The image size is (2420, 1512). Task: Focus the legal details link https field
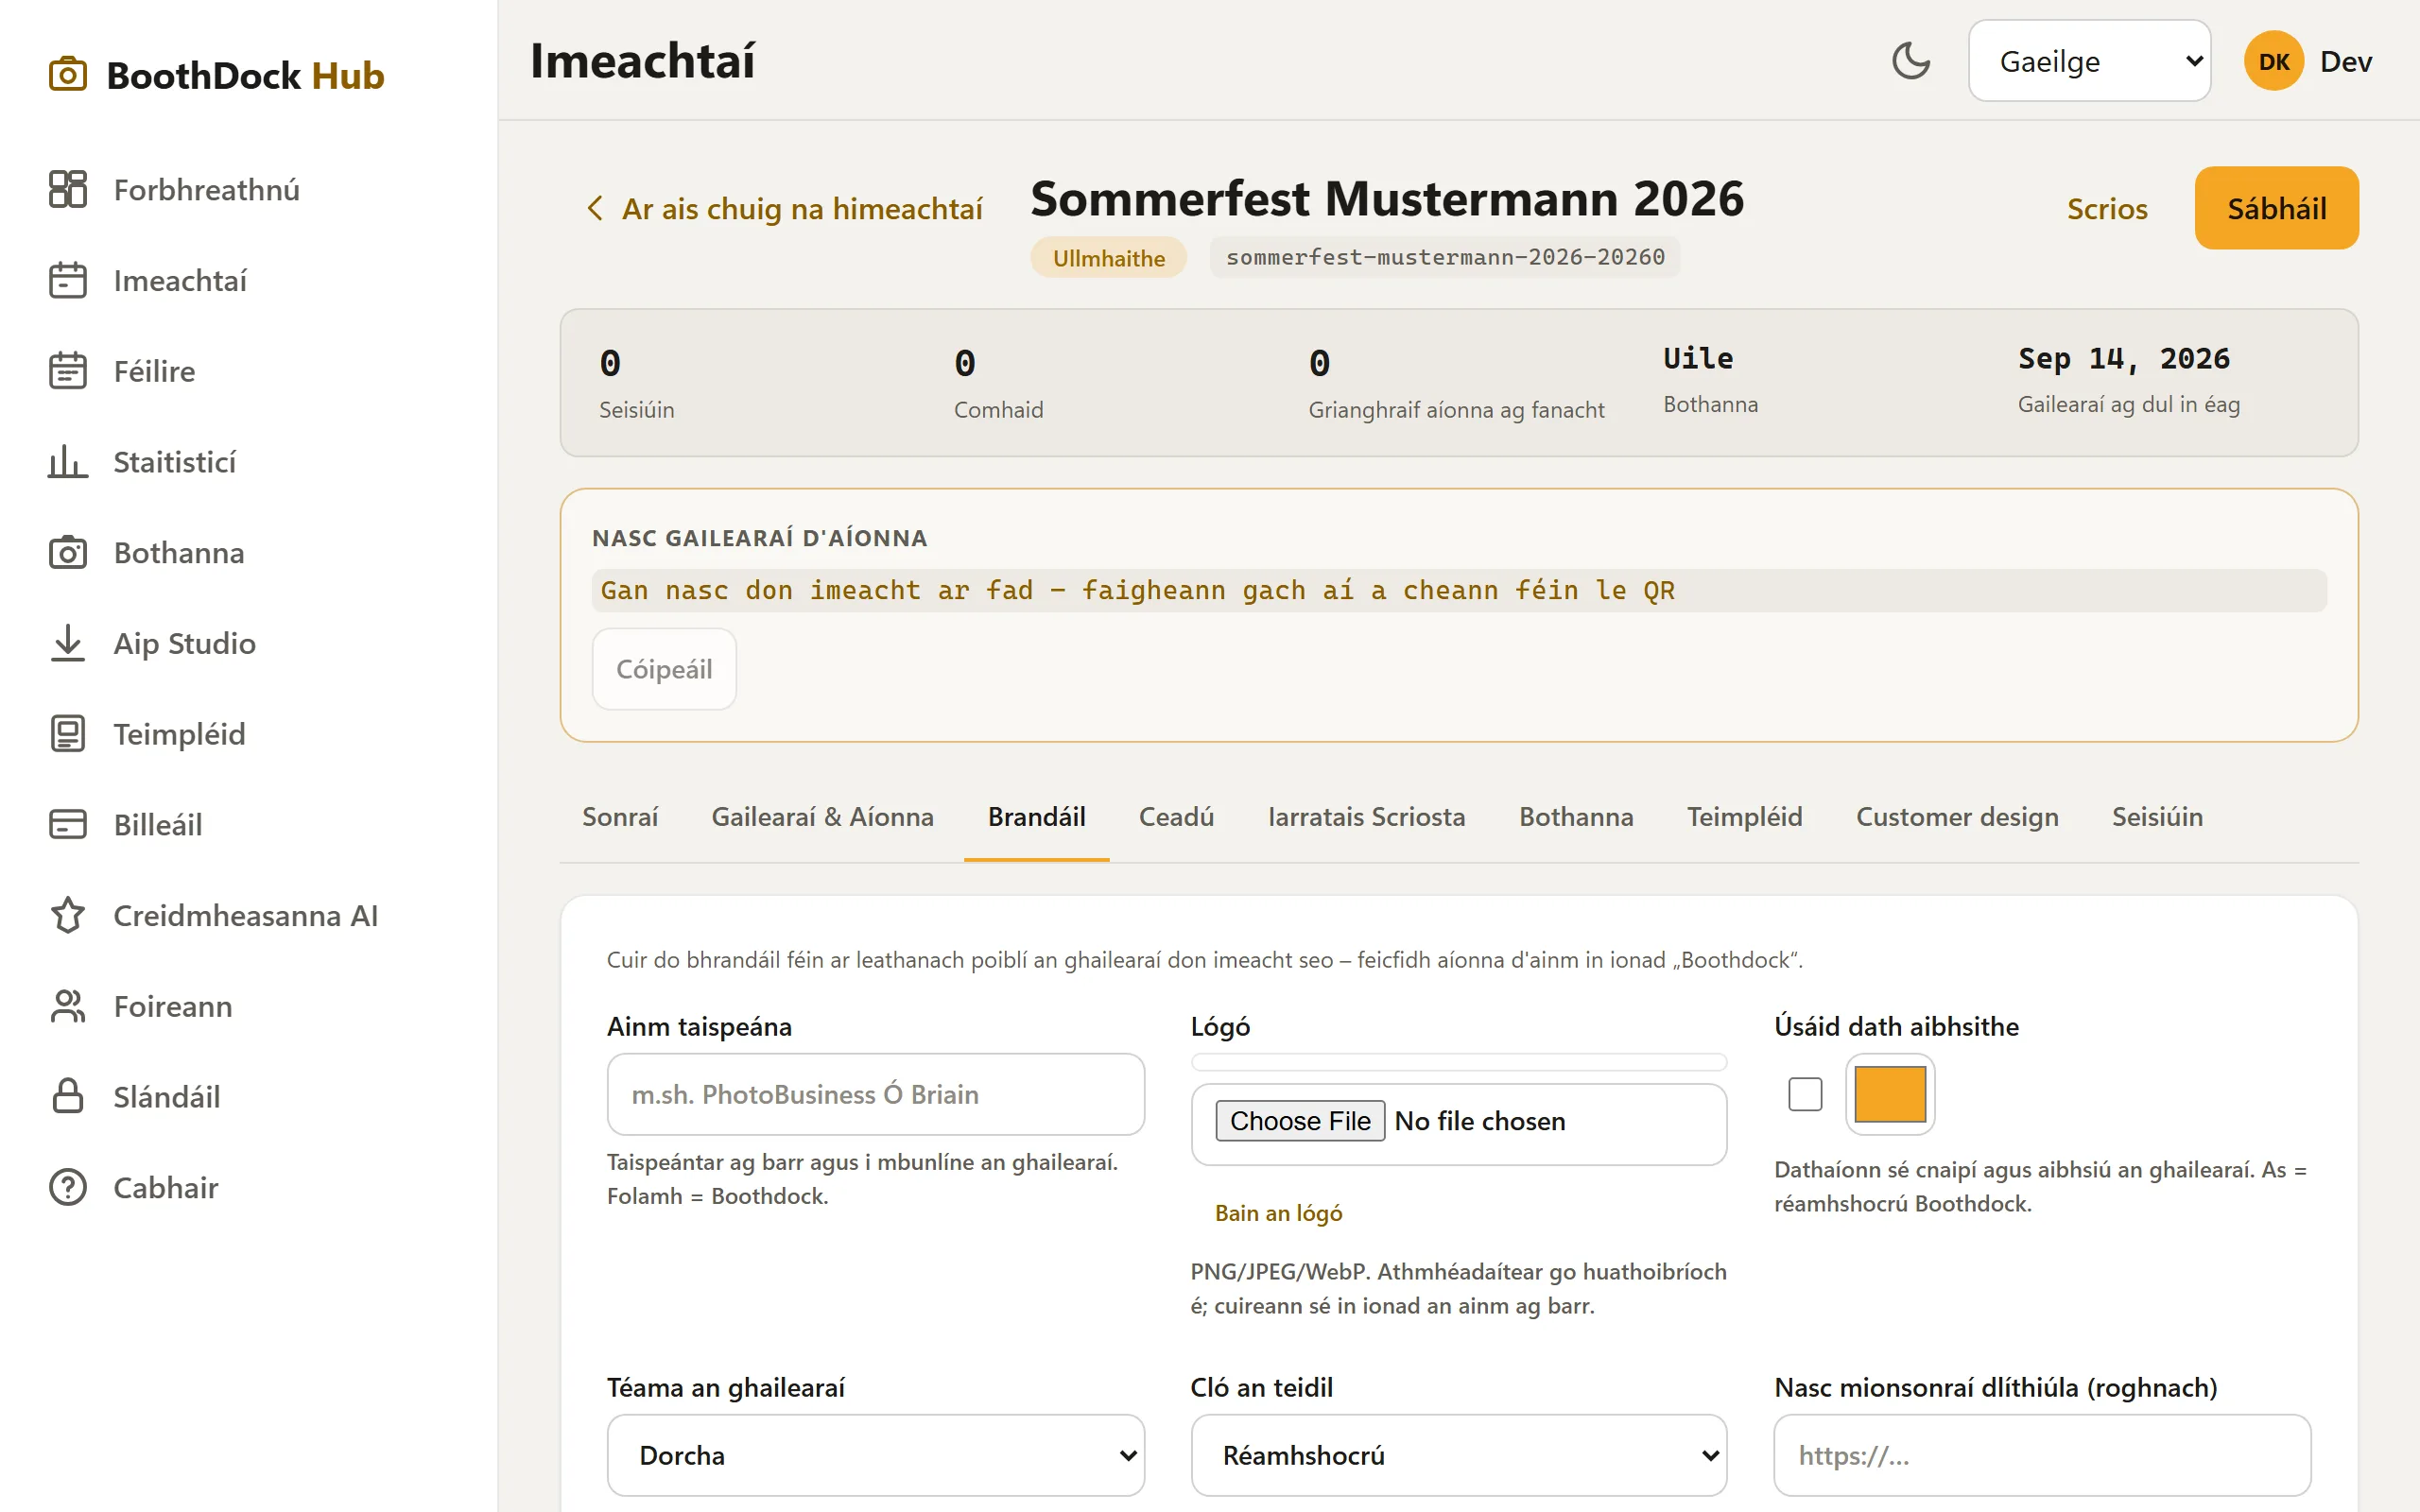pos(2042,1455)
